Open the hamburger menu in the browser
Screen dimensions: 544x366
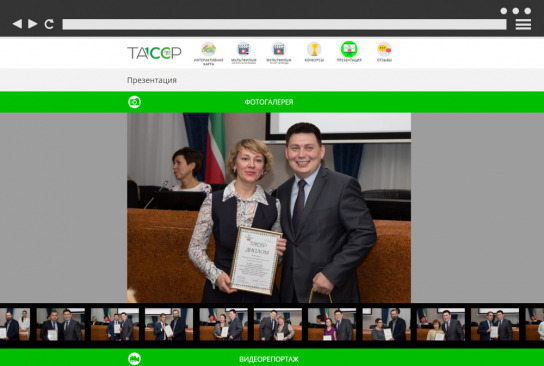click(x=523, y=24)
